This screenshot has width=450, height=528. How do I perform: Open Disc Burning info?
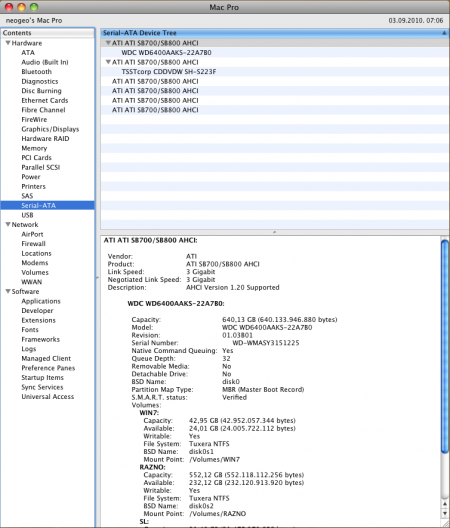point(41,91)
